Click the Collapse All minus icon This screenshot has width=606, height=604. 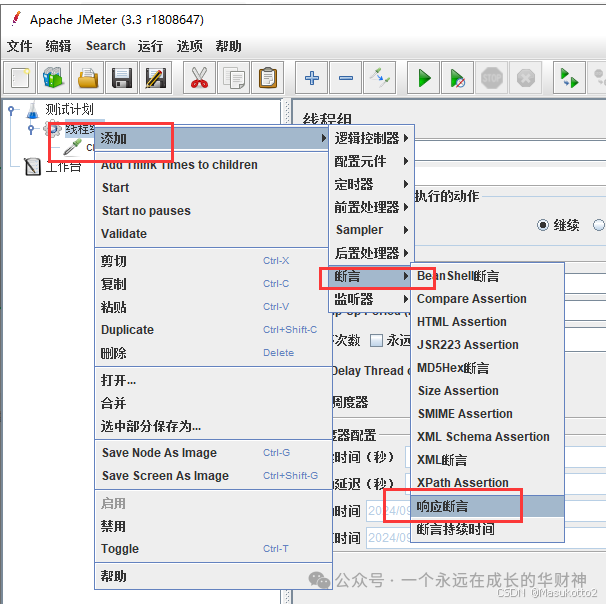point(346,77)
